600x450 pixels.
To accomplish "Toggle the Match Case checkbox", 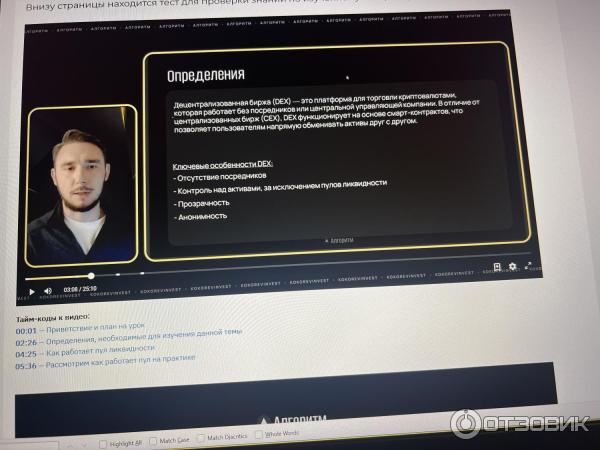I will 153,441.
